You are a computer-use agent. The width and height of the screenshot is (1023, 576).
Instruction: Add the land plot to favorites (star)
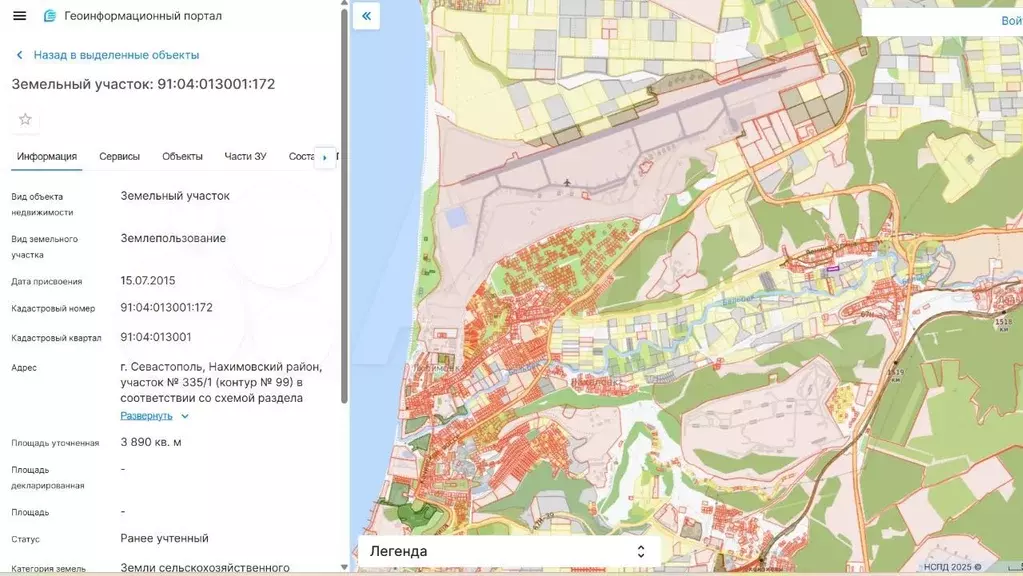pyautogui.click(x=25, y=119)
